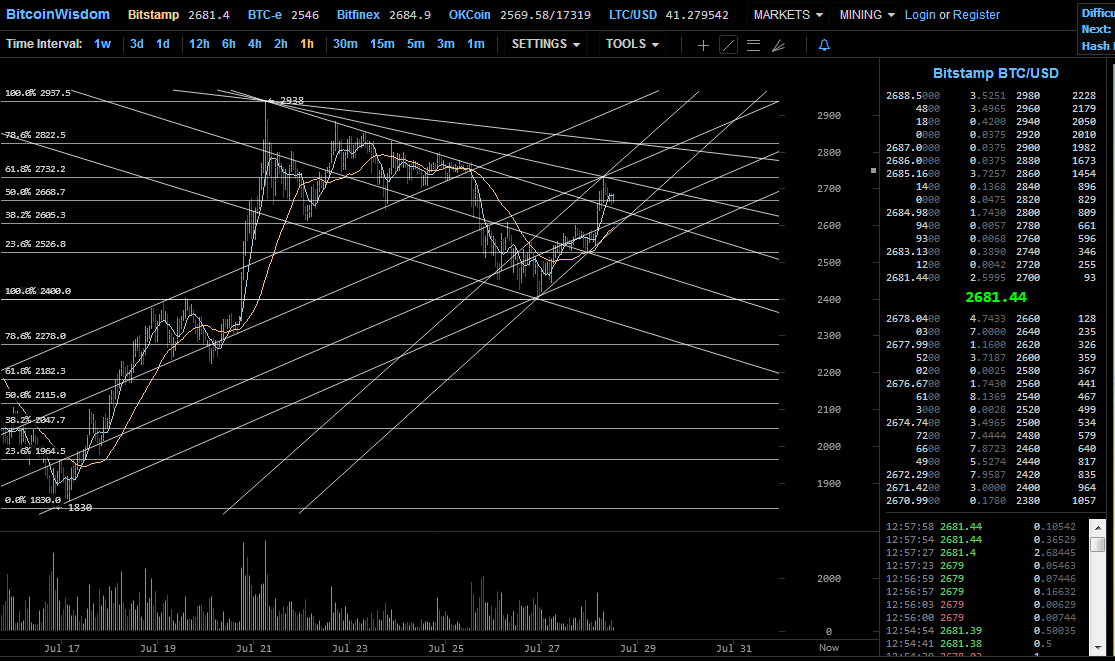The width and height of the screenshot is (1115, 661).
Task: Click the Jul 21 date on time axis
Action: point(254,648)
